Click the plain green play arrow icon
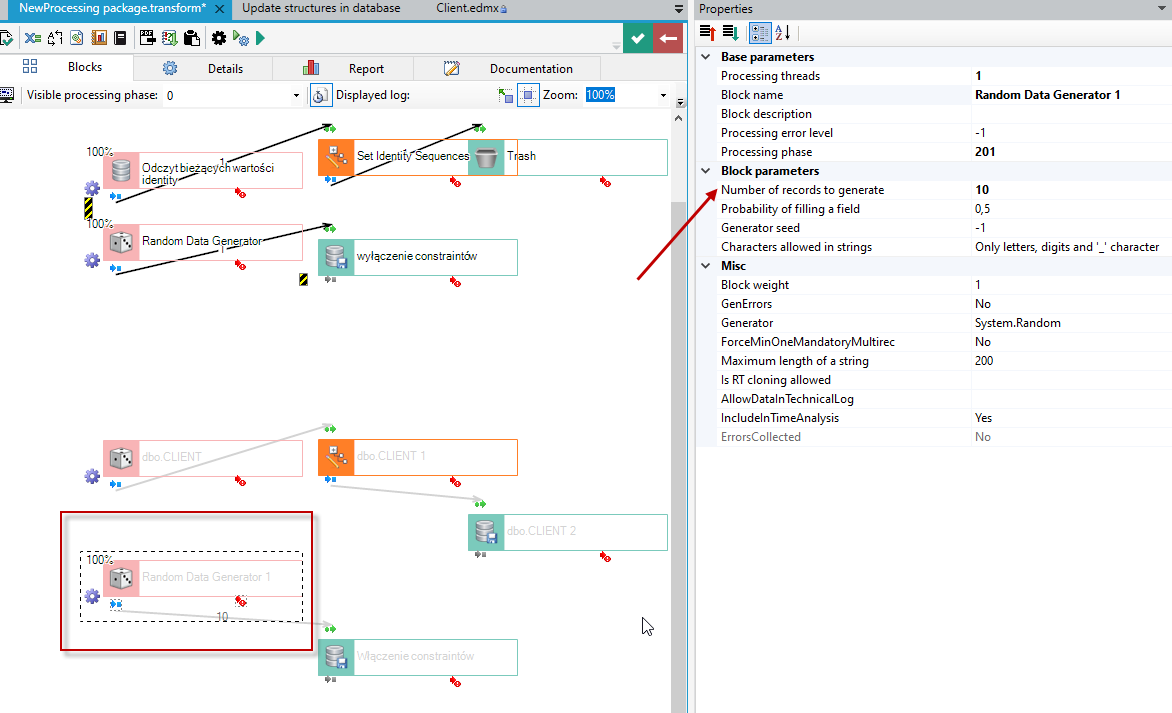Viewport: 1172px width, 713px height. click(x=260, y=38)
